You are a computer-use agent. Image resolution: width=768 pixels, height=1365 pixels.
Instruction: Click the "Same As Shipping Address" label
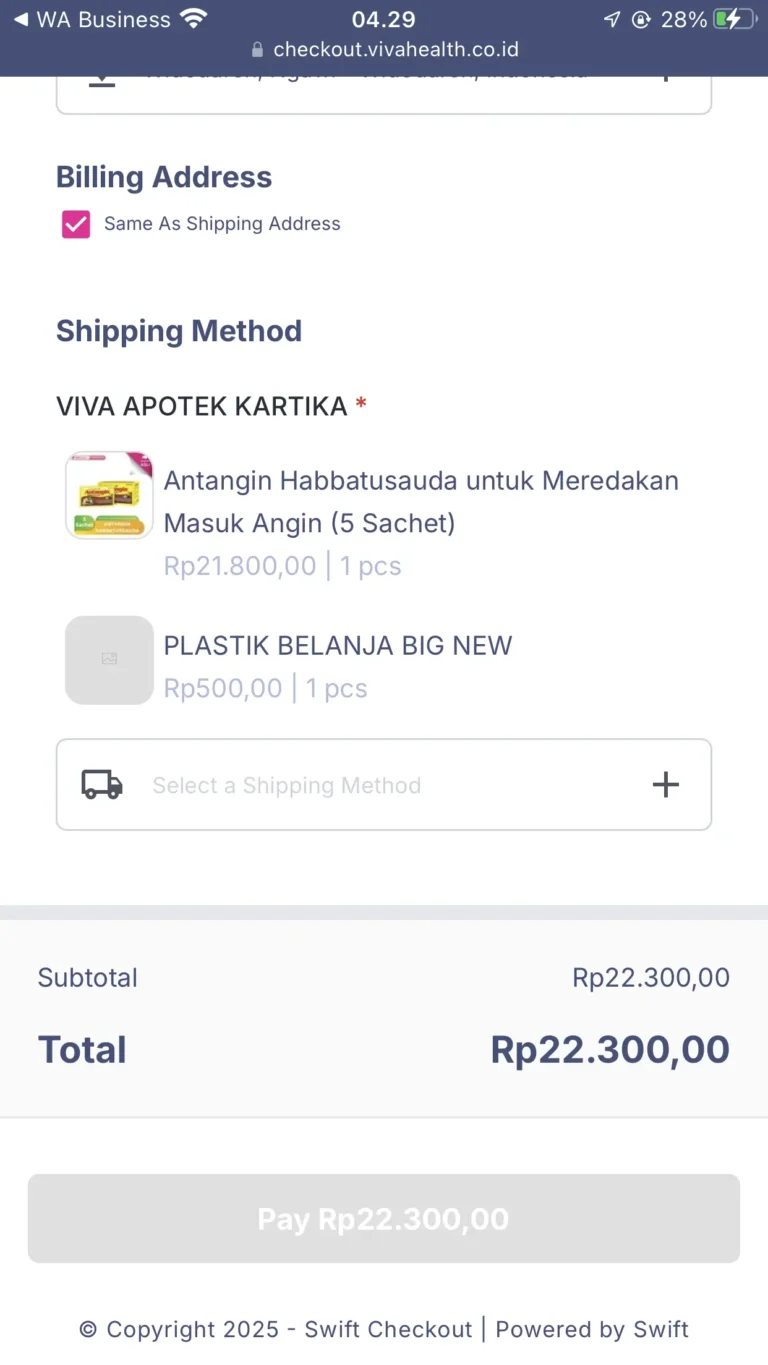[222, 224]
